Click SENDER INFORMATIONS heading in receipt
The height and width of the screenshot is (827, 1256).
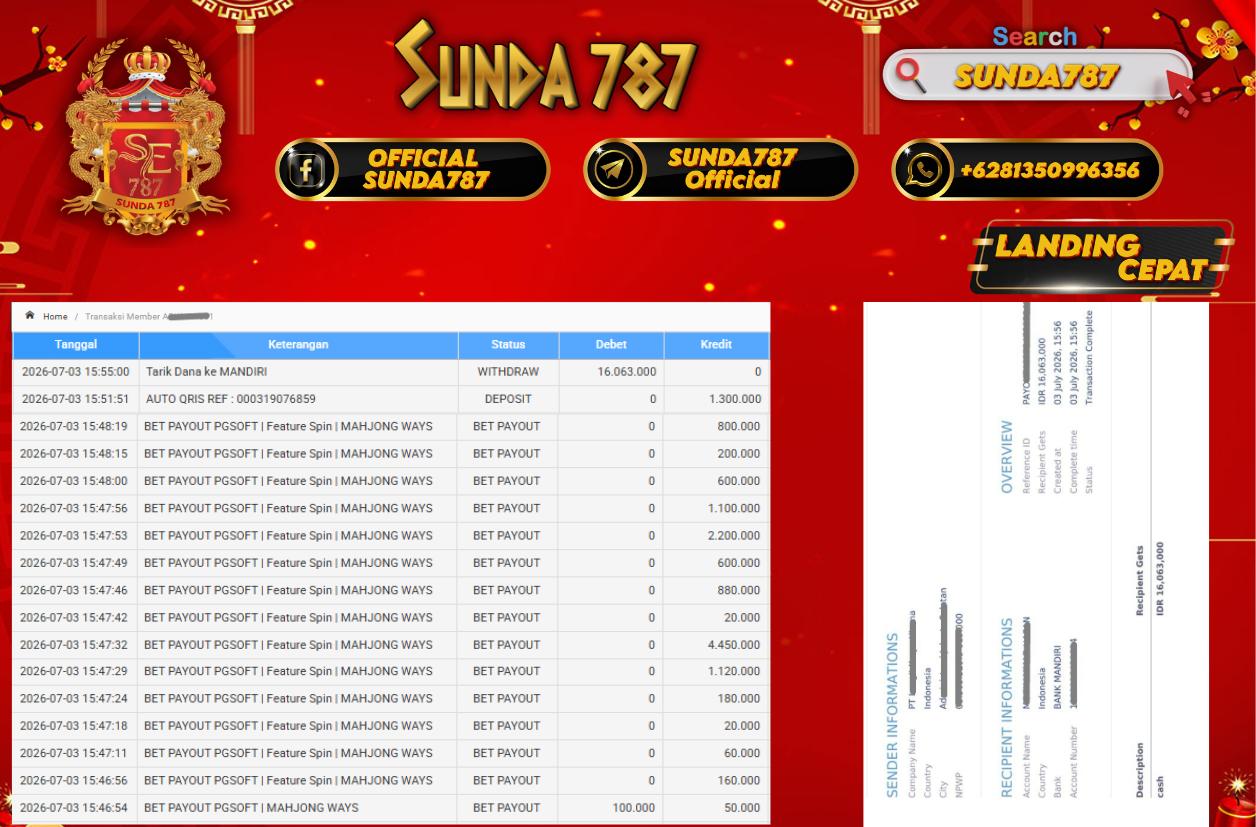(x=893, y=714)
